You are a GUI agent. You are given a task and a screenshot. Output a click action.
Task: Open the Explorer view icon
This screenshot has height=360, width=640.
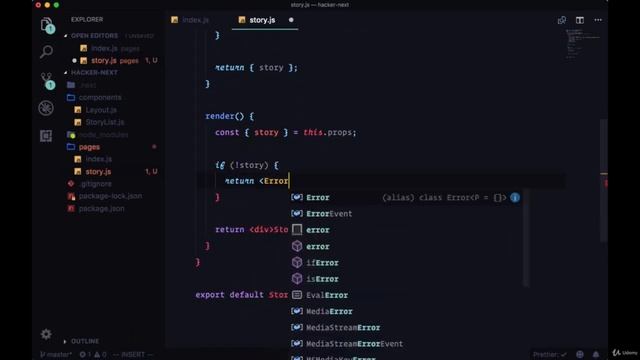[47, 25]
